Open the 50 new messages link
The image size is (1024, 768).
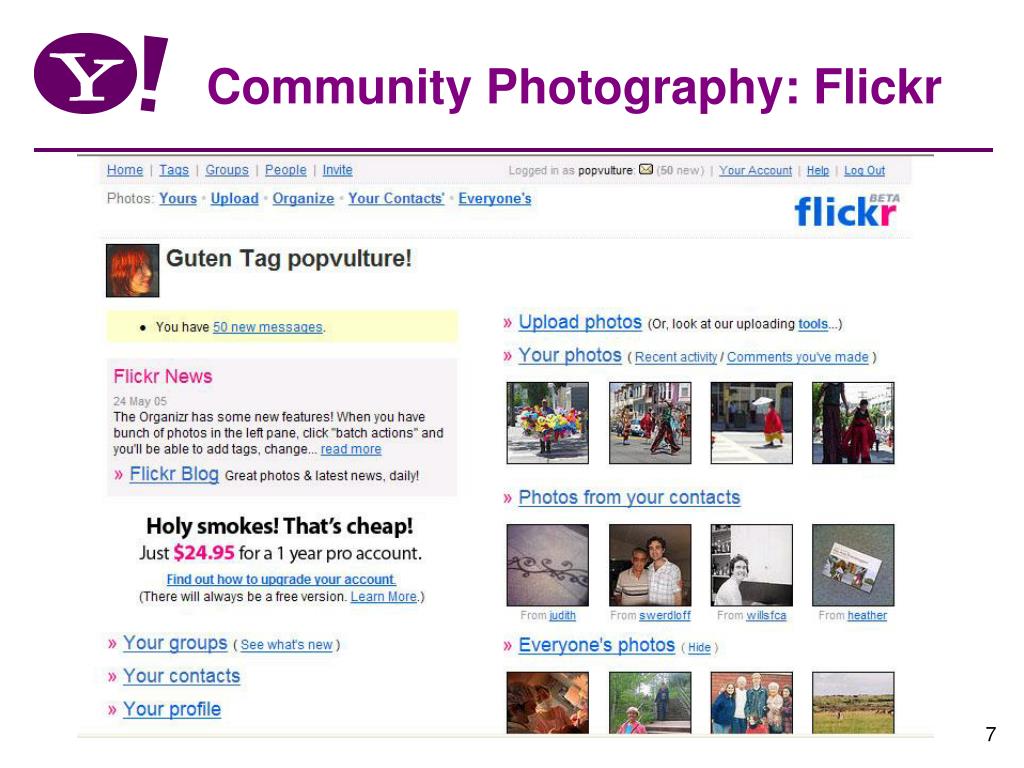click(x=268, y=327)
